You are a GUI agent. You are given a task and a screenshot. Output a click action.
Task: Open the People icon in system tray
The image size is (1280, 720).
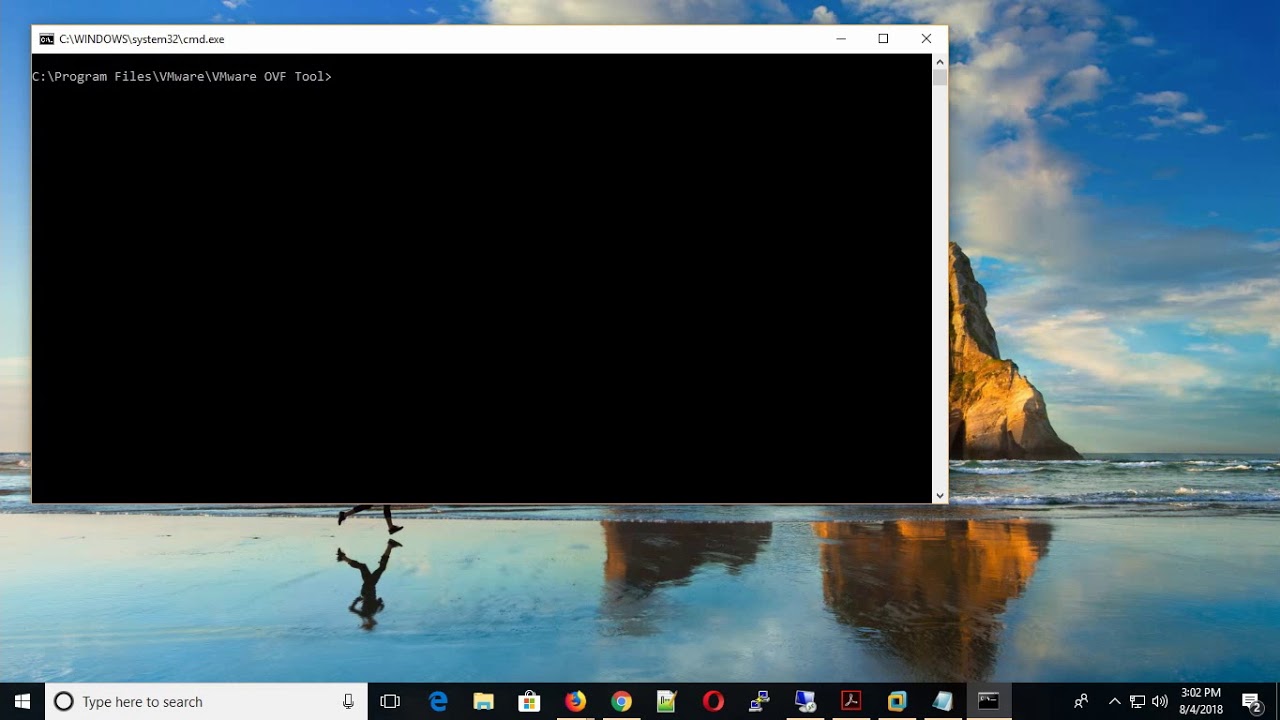coord(1081,701)
